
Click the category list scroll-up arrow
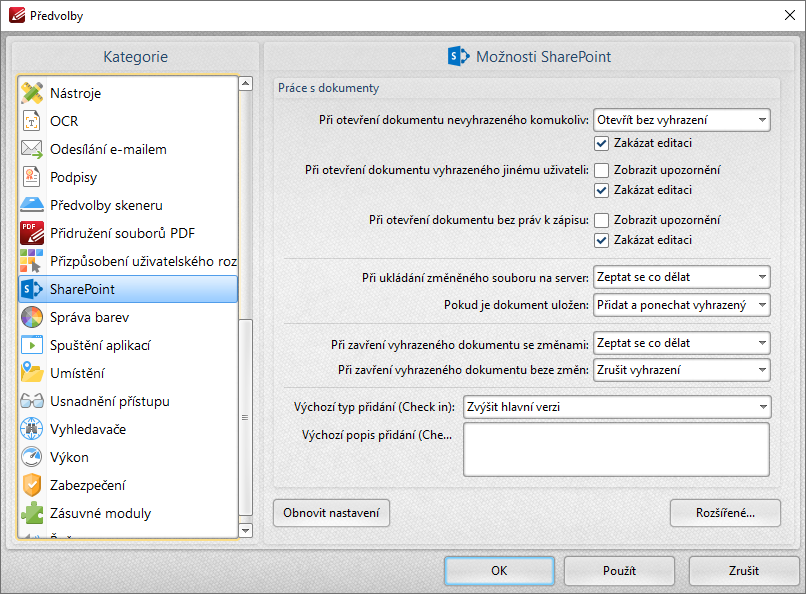[246, 83]
